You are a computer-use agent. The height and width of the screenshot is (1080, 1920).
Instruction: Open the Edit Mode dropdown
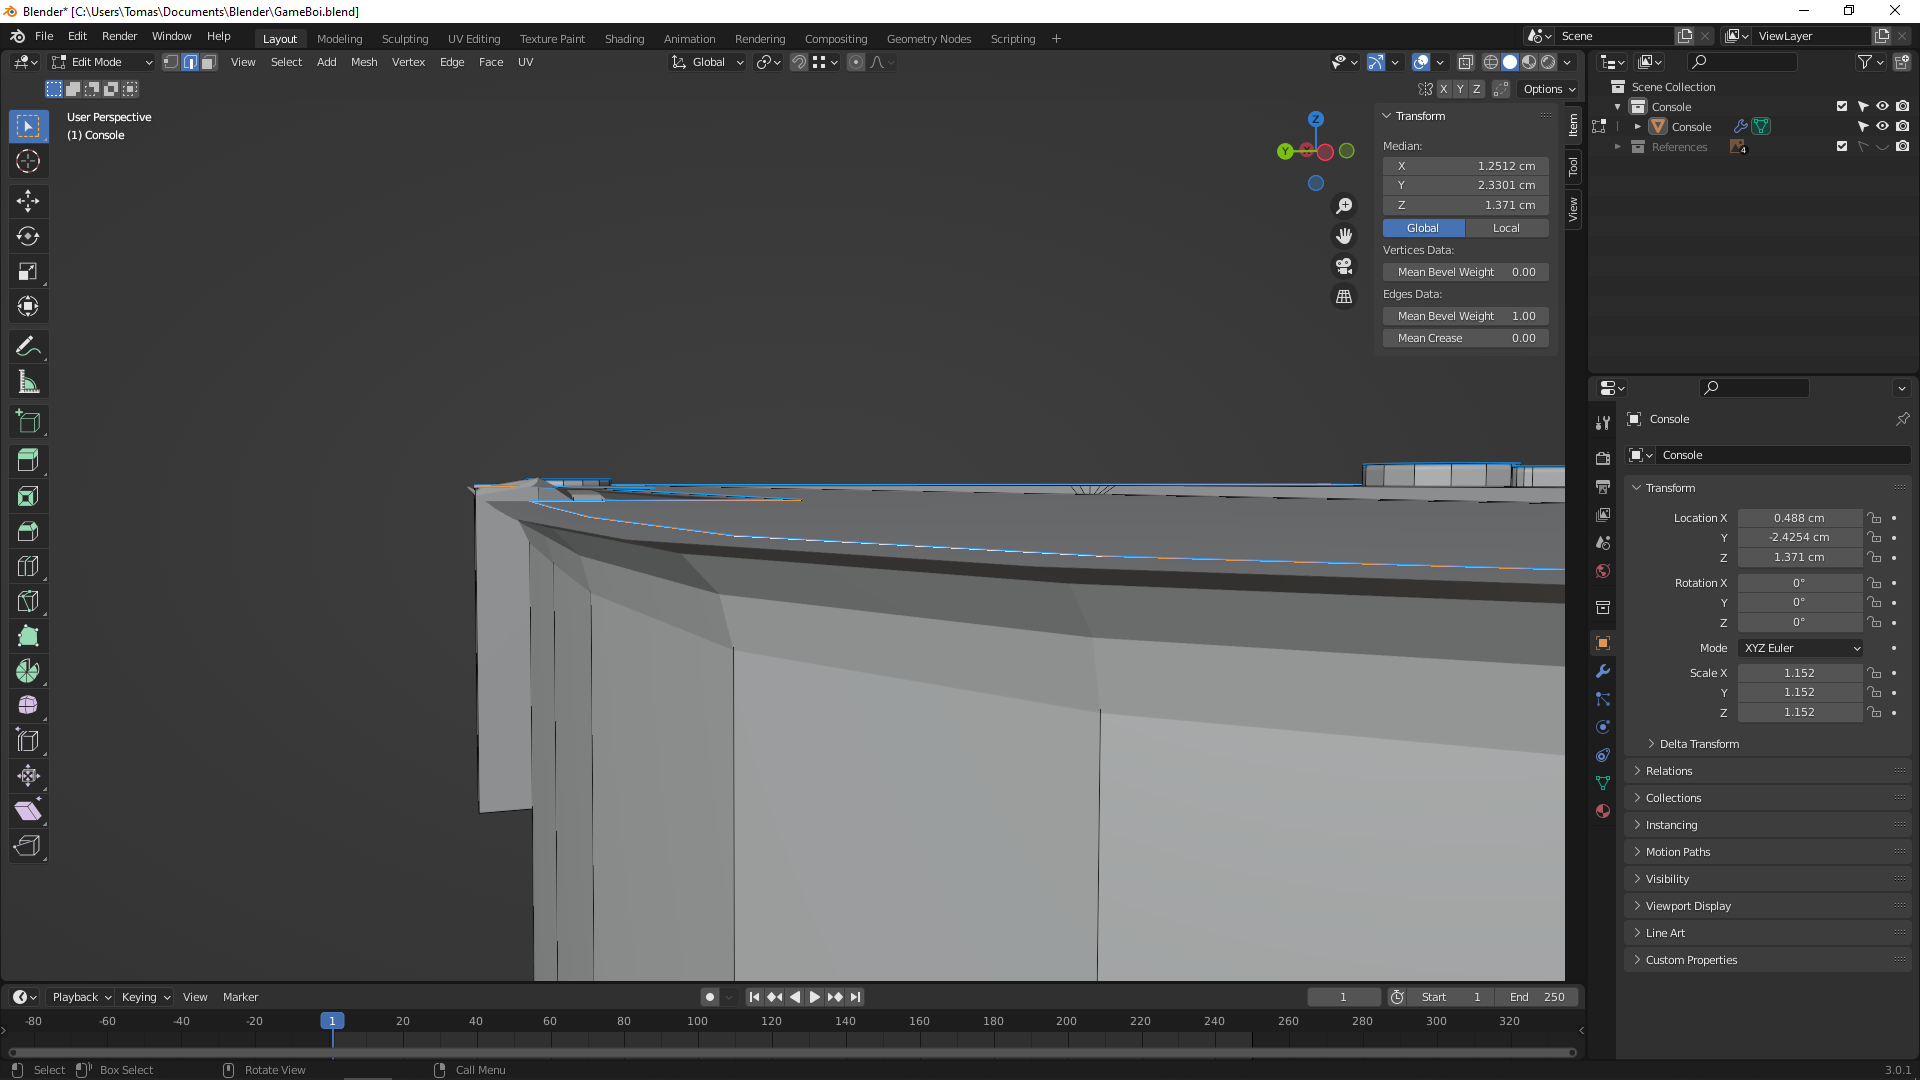click(102, 62)
